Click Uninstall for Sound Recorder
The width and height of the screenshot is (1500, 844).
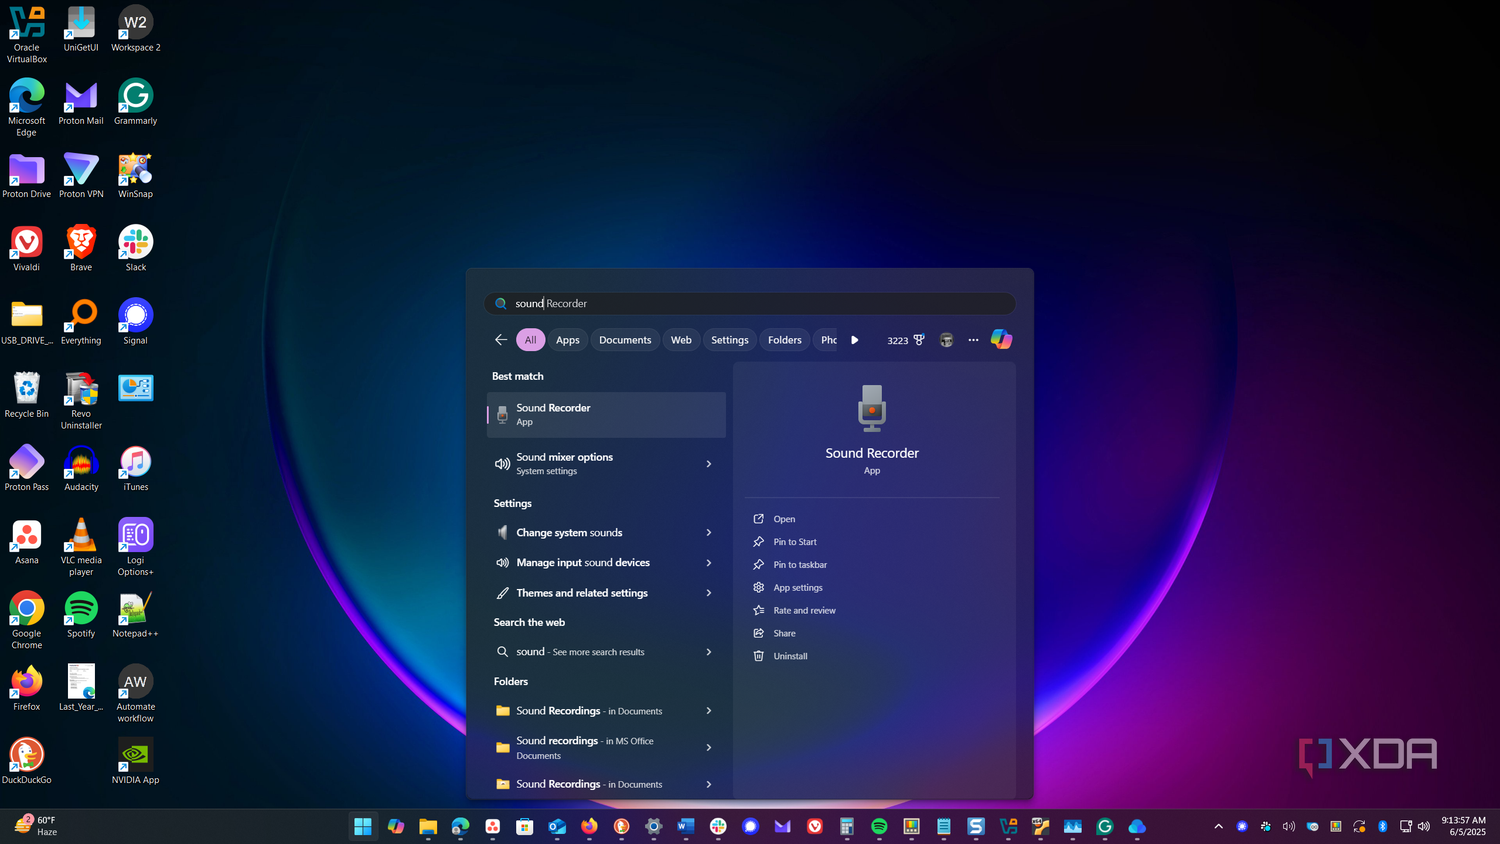click(790, 656)
